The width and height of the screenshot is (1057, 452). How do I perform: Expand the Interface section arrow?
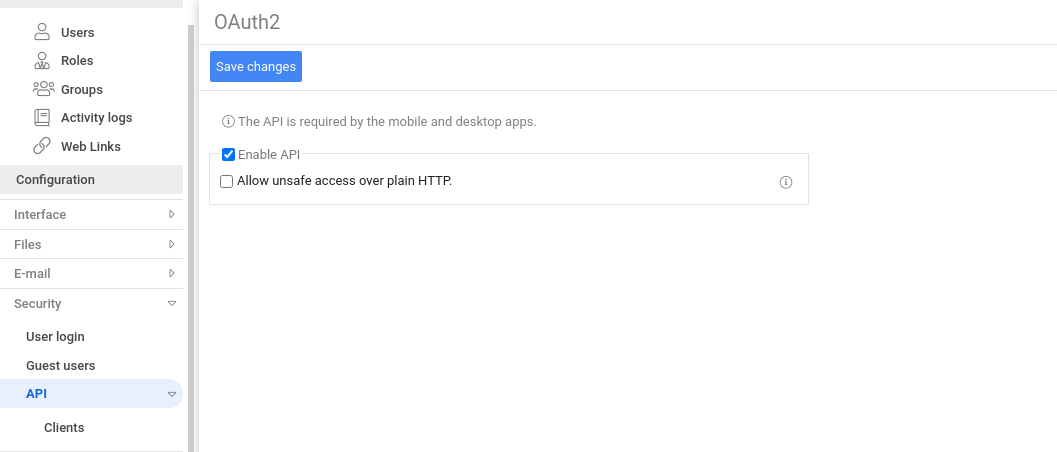(x=172, y=215)
